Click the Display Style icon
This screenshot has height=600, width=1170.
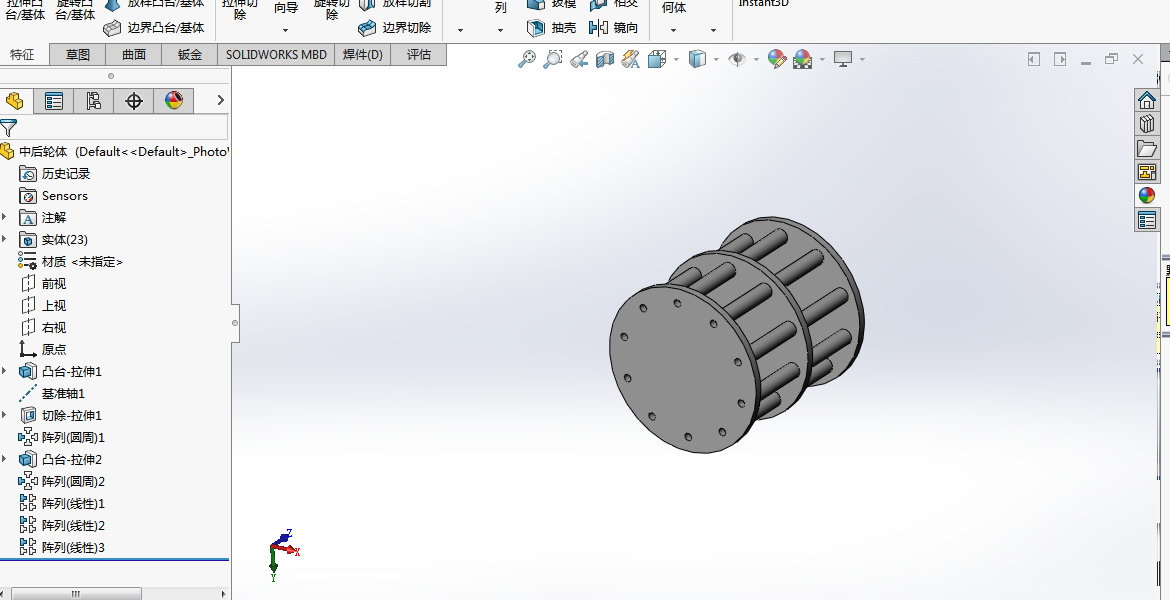coord(697,59)
